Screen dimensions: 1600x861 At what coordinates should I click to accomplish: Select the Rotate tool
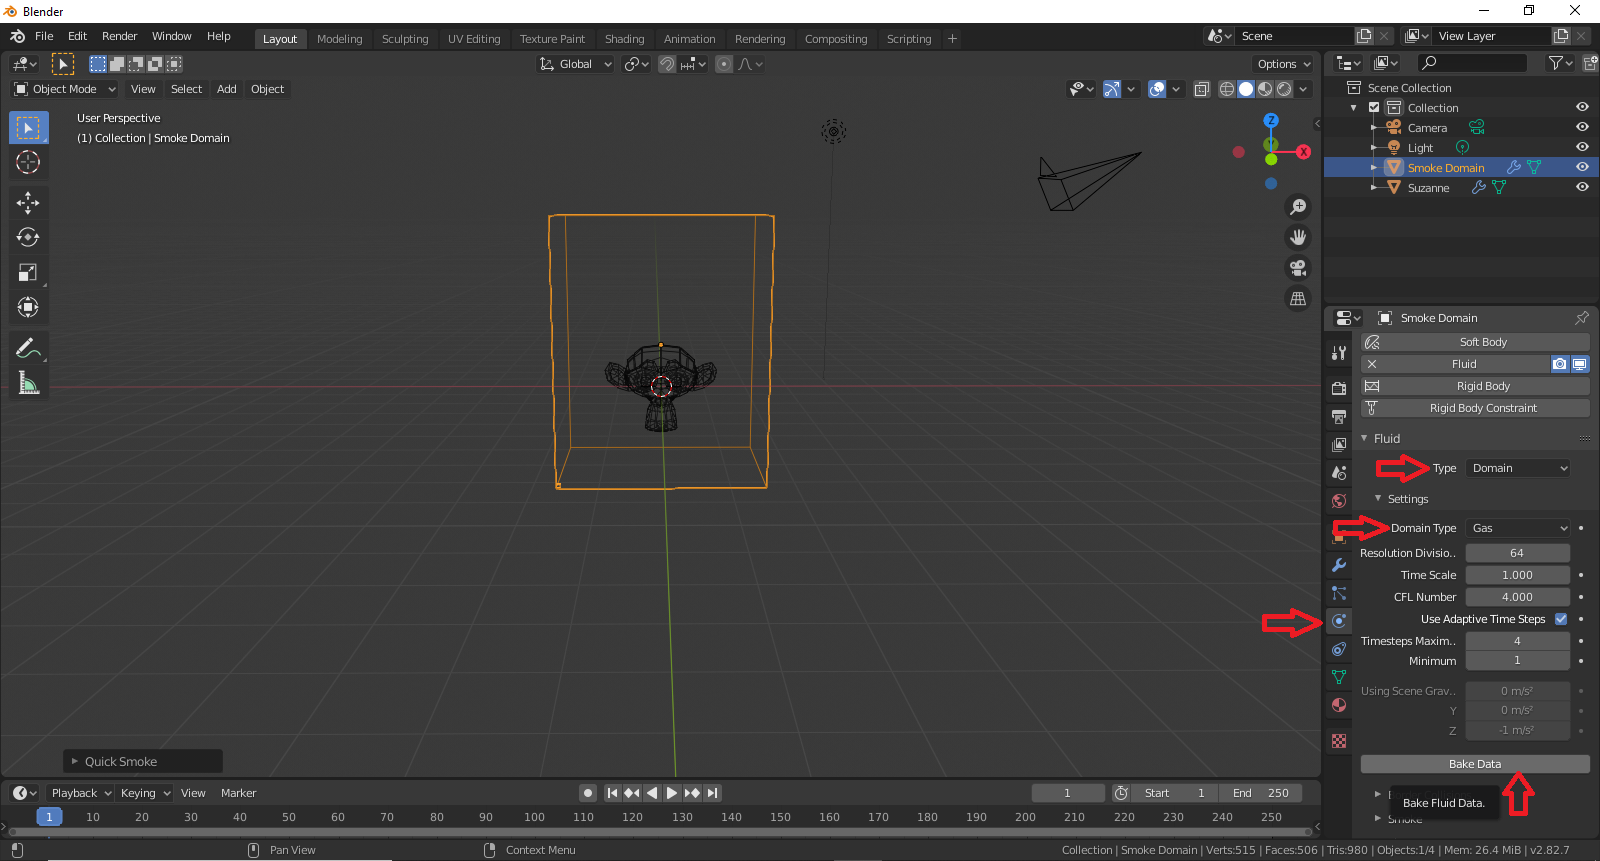[28, 238]
